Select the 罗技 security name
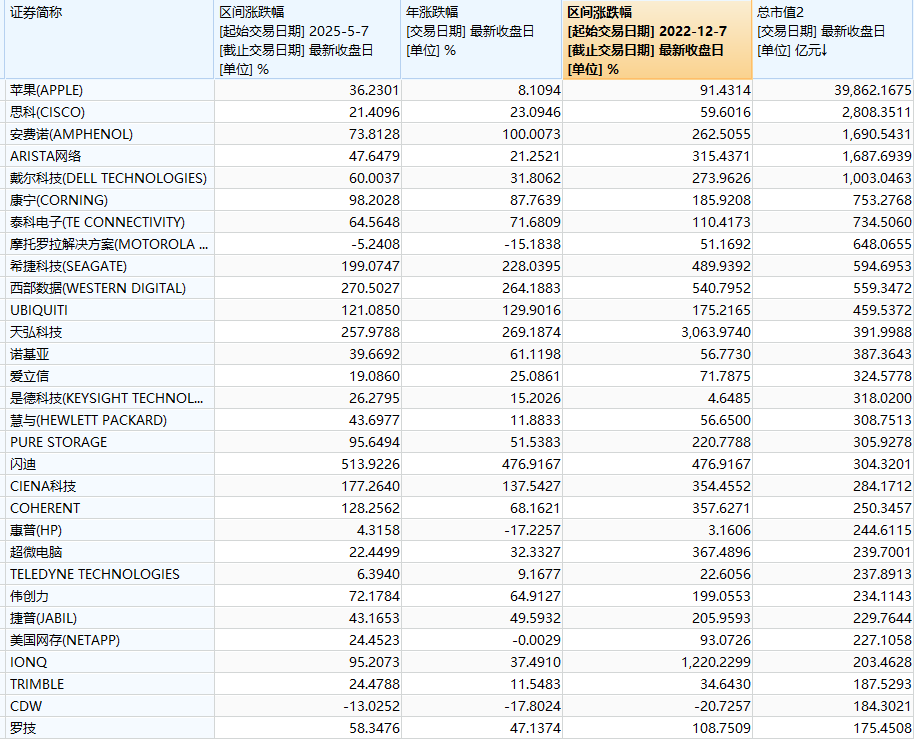Viewport: 918px width, 739px height. [23, 728]
